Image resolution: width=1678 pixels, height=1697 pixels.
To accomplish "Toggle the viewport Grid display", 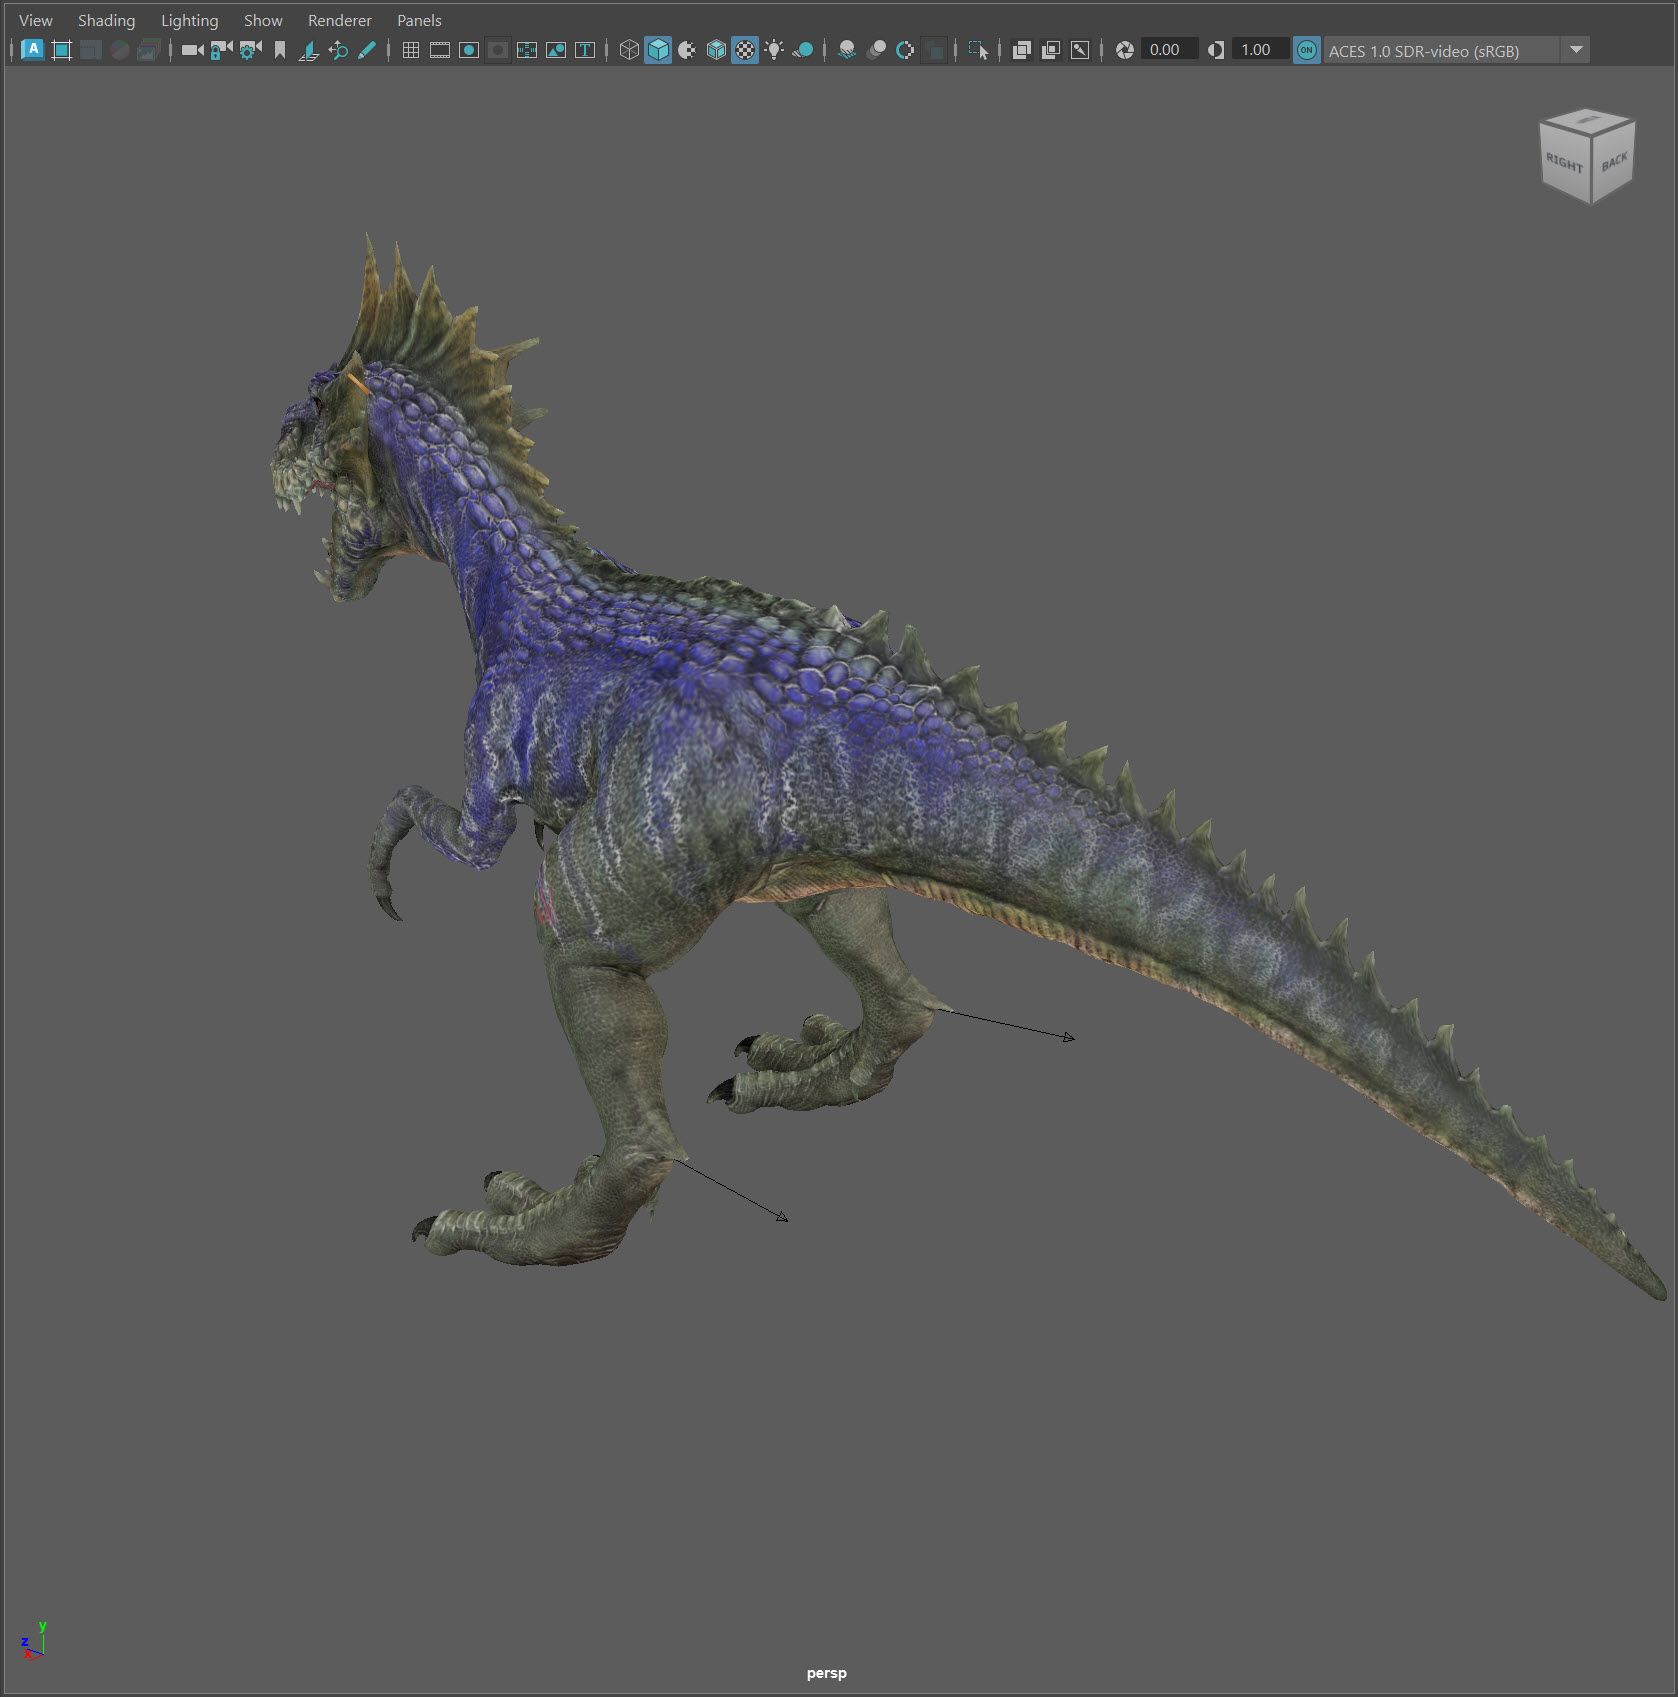I will [x=410, y=50].
